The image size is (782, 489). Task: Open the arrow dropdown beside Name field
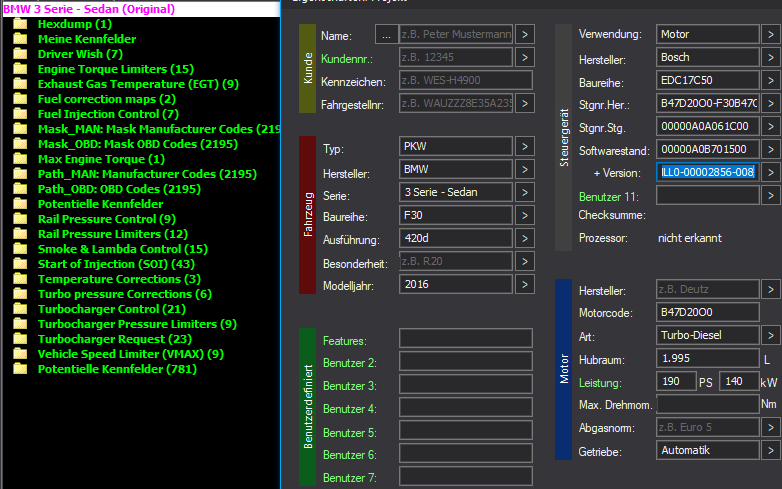[x=525, y=34]
